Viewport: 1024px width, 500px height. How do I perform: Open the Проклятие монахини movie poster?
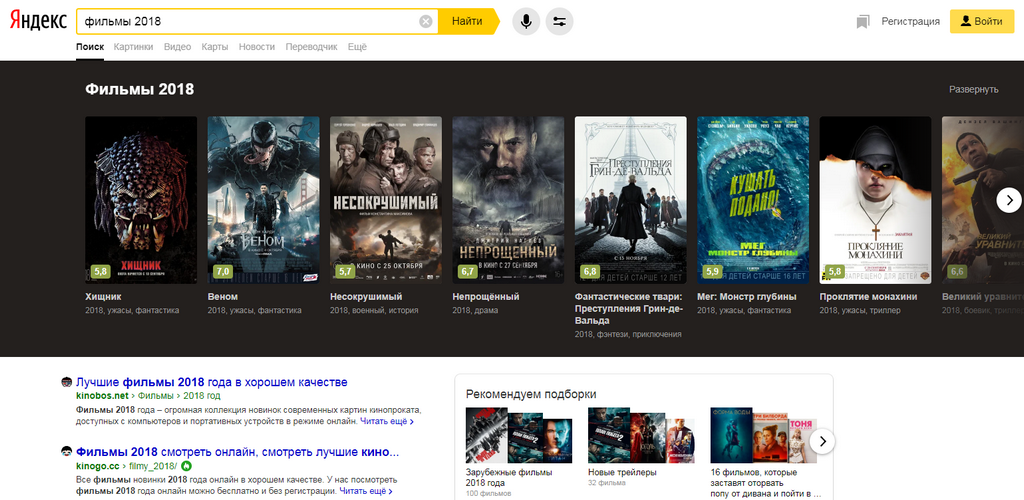pos(875,200)
